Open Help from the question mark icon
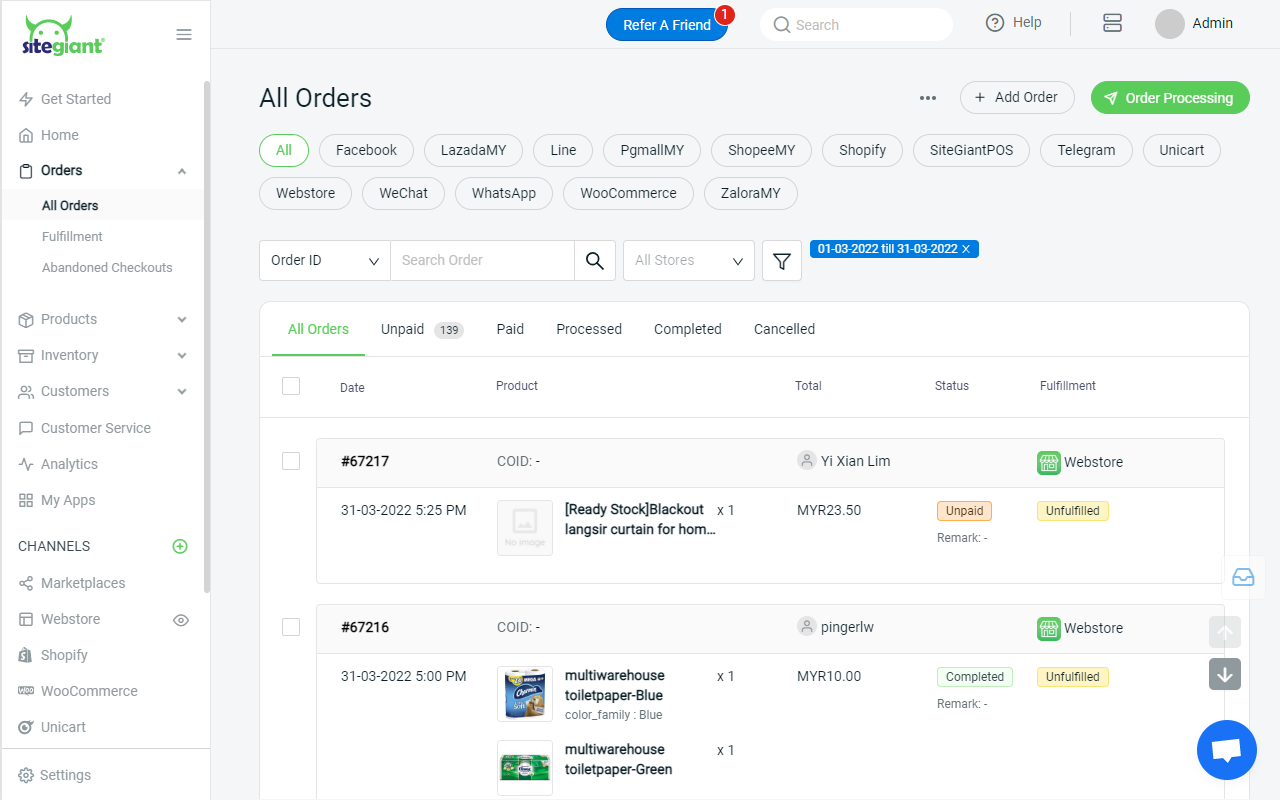The image size is (1280, 800). (995, 23)
